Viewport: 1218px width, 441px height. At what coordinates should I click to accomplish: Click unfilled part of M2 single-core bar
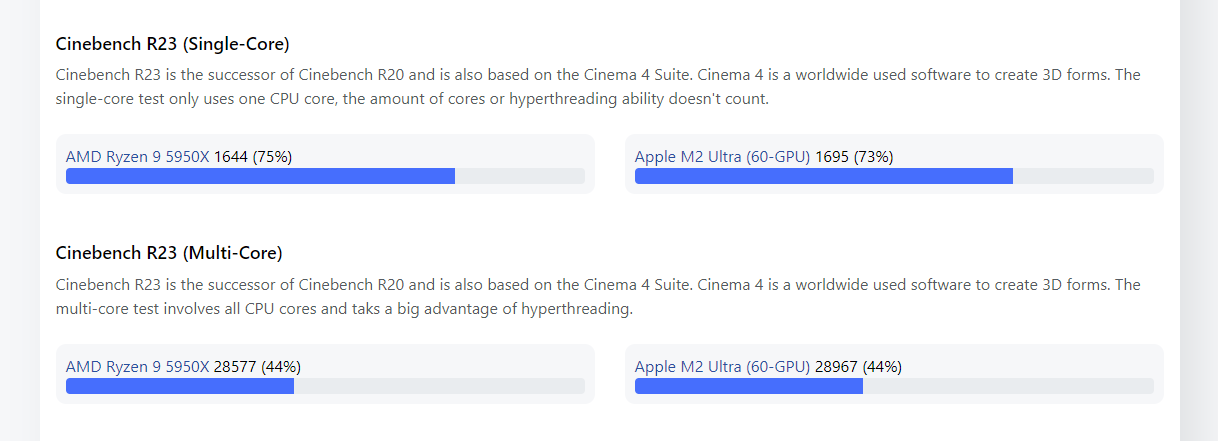click(1083, 176)
